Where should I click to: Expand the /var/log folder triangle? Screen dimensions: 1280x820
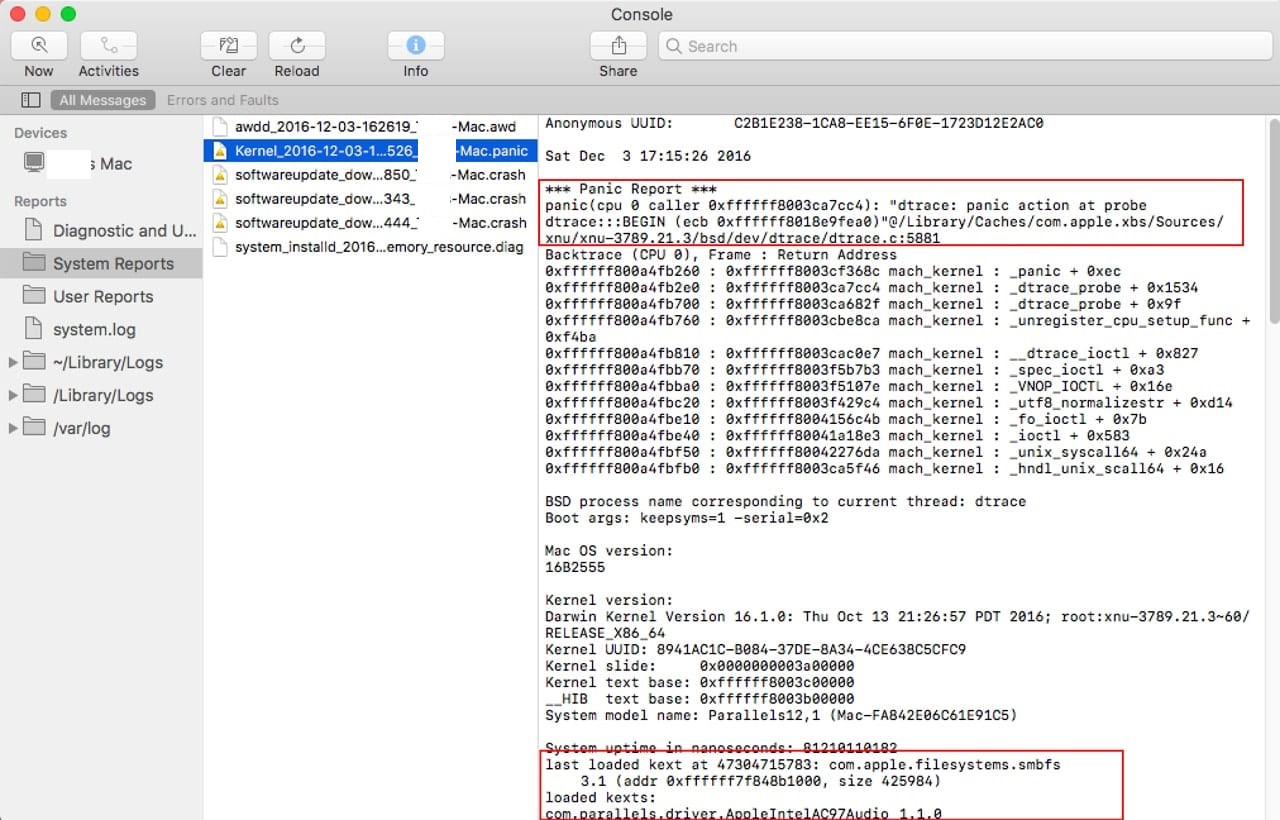13,428
